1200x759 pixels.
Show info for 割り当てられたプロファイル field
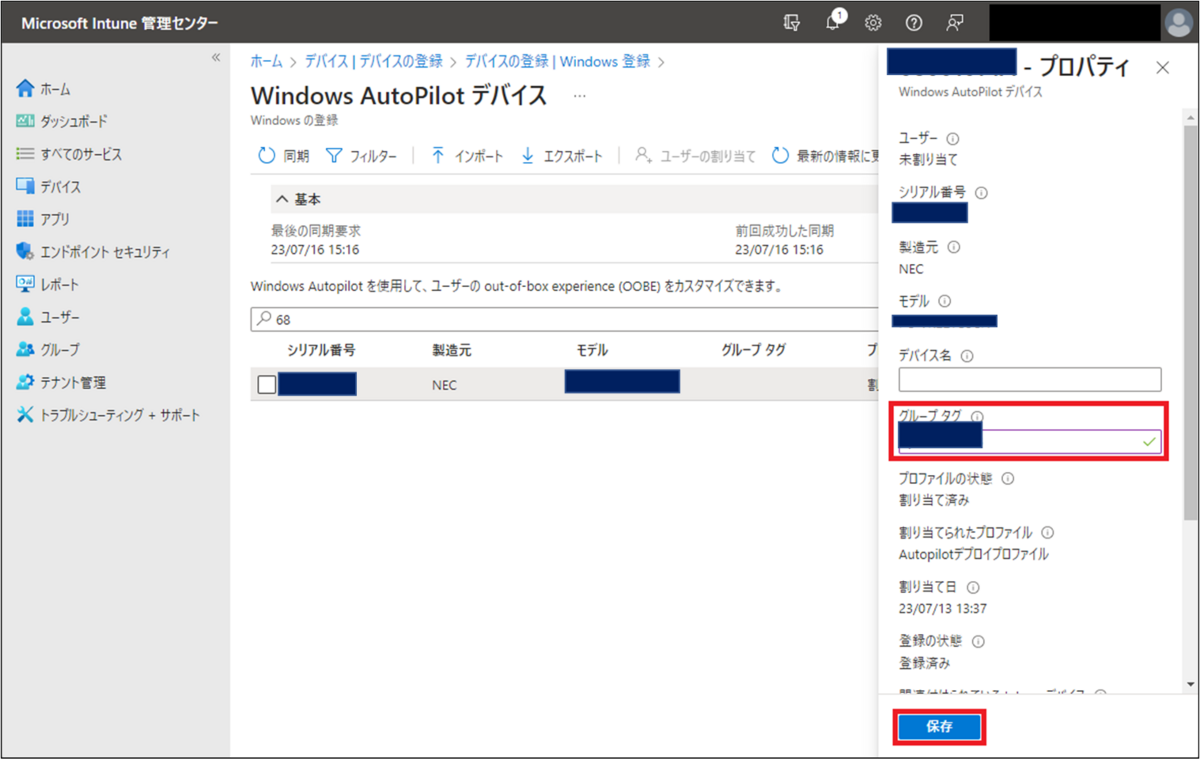[x=1047, y=533]
